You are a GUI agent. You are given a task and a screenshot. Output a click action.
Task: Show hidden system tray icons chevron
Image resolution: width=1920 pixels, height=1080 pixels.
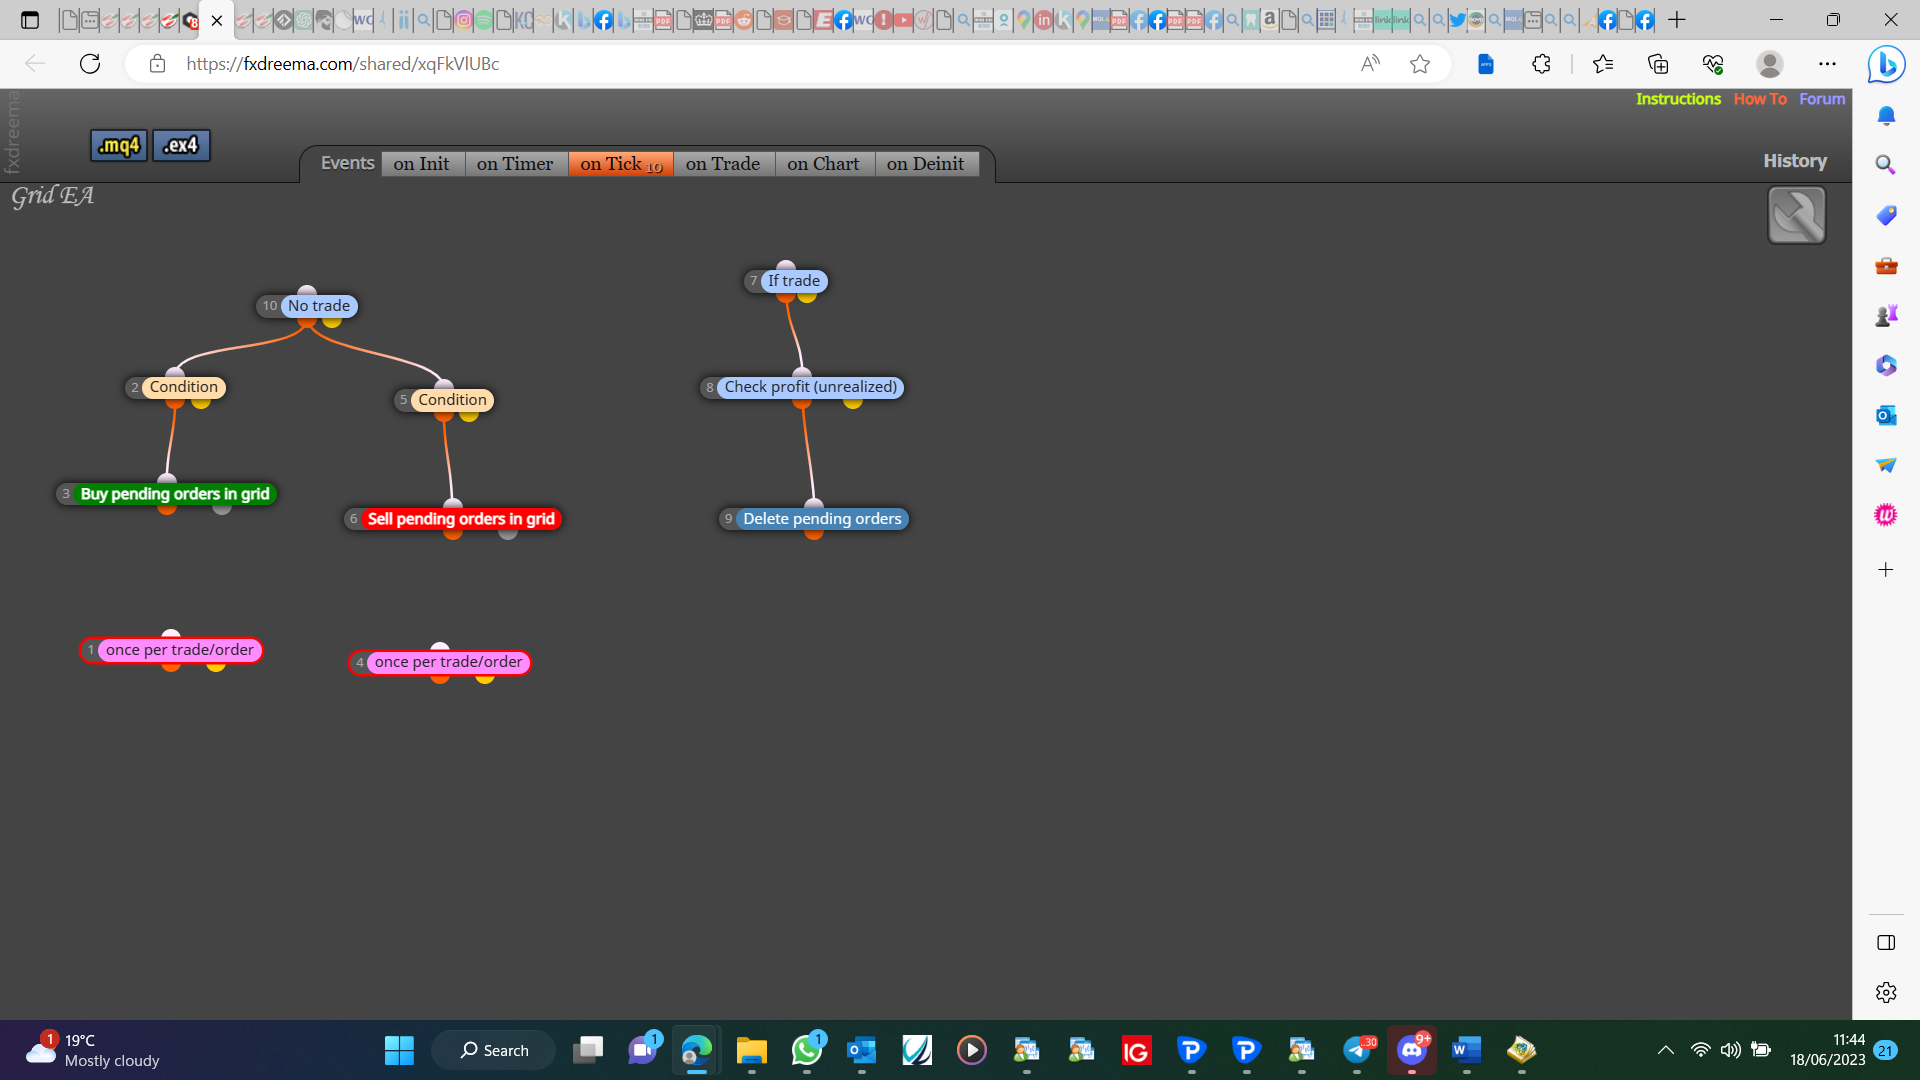(1665, 1050)
